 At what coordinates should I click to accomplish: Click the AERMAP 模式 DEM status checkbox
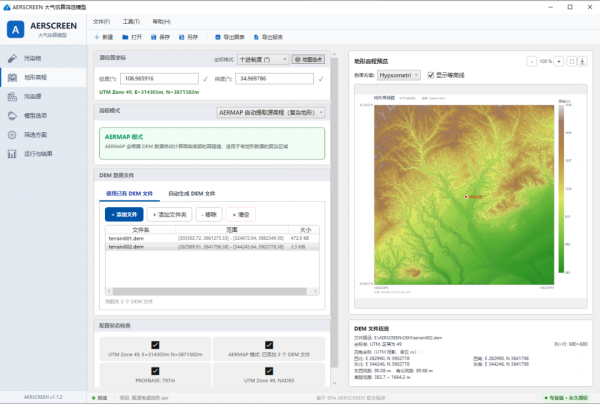[x=269, y=345]
